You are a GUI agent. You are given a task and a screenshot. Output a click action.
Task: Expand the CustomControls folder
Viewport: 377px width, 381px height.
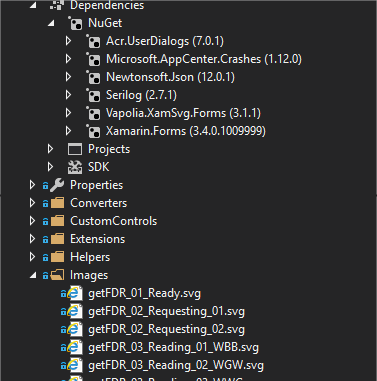(32, 221)
